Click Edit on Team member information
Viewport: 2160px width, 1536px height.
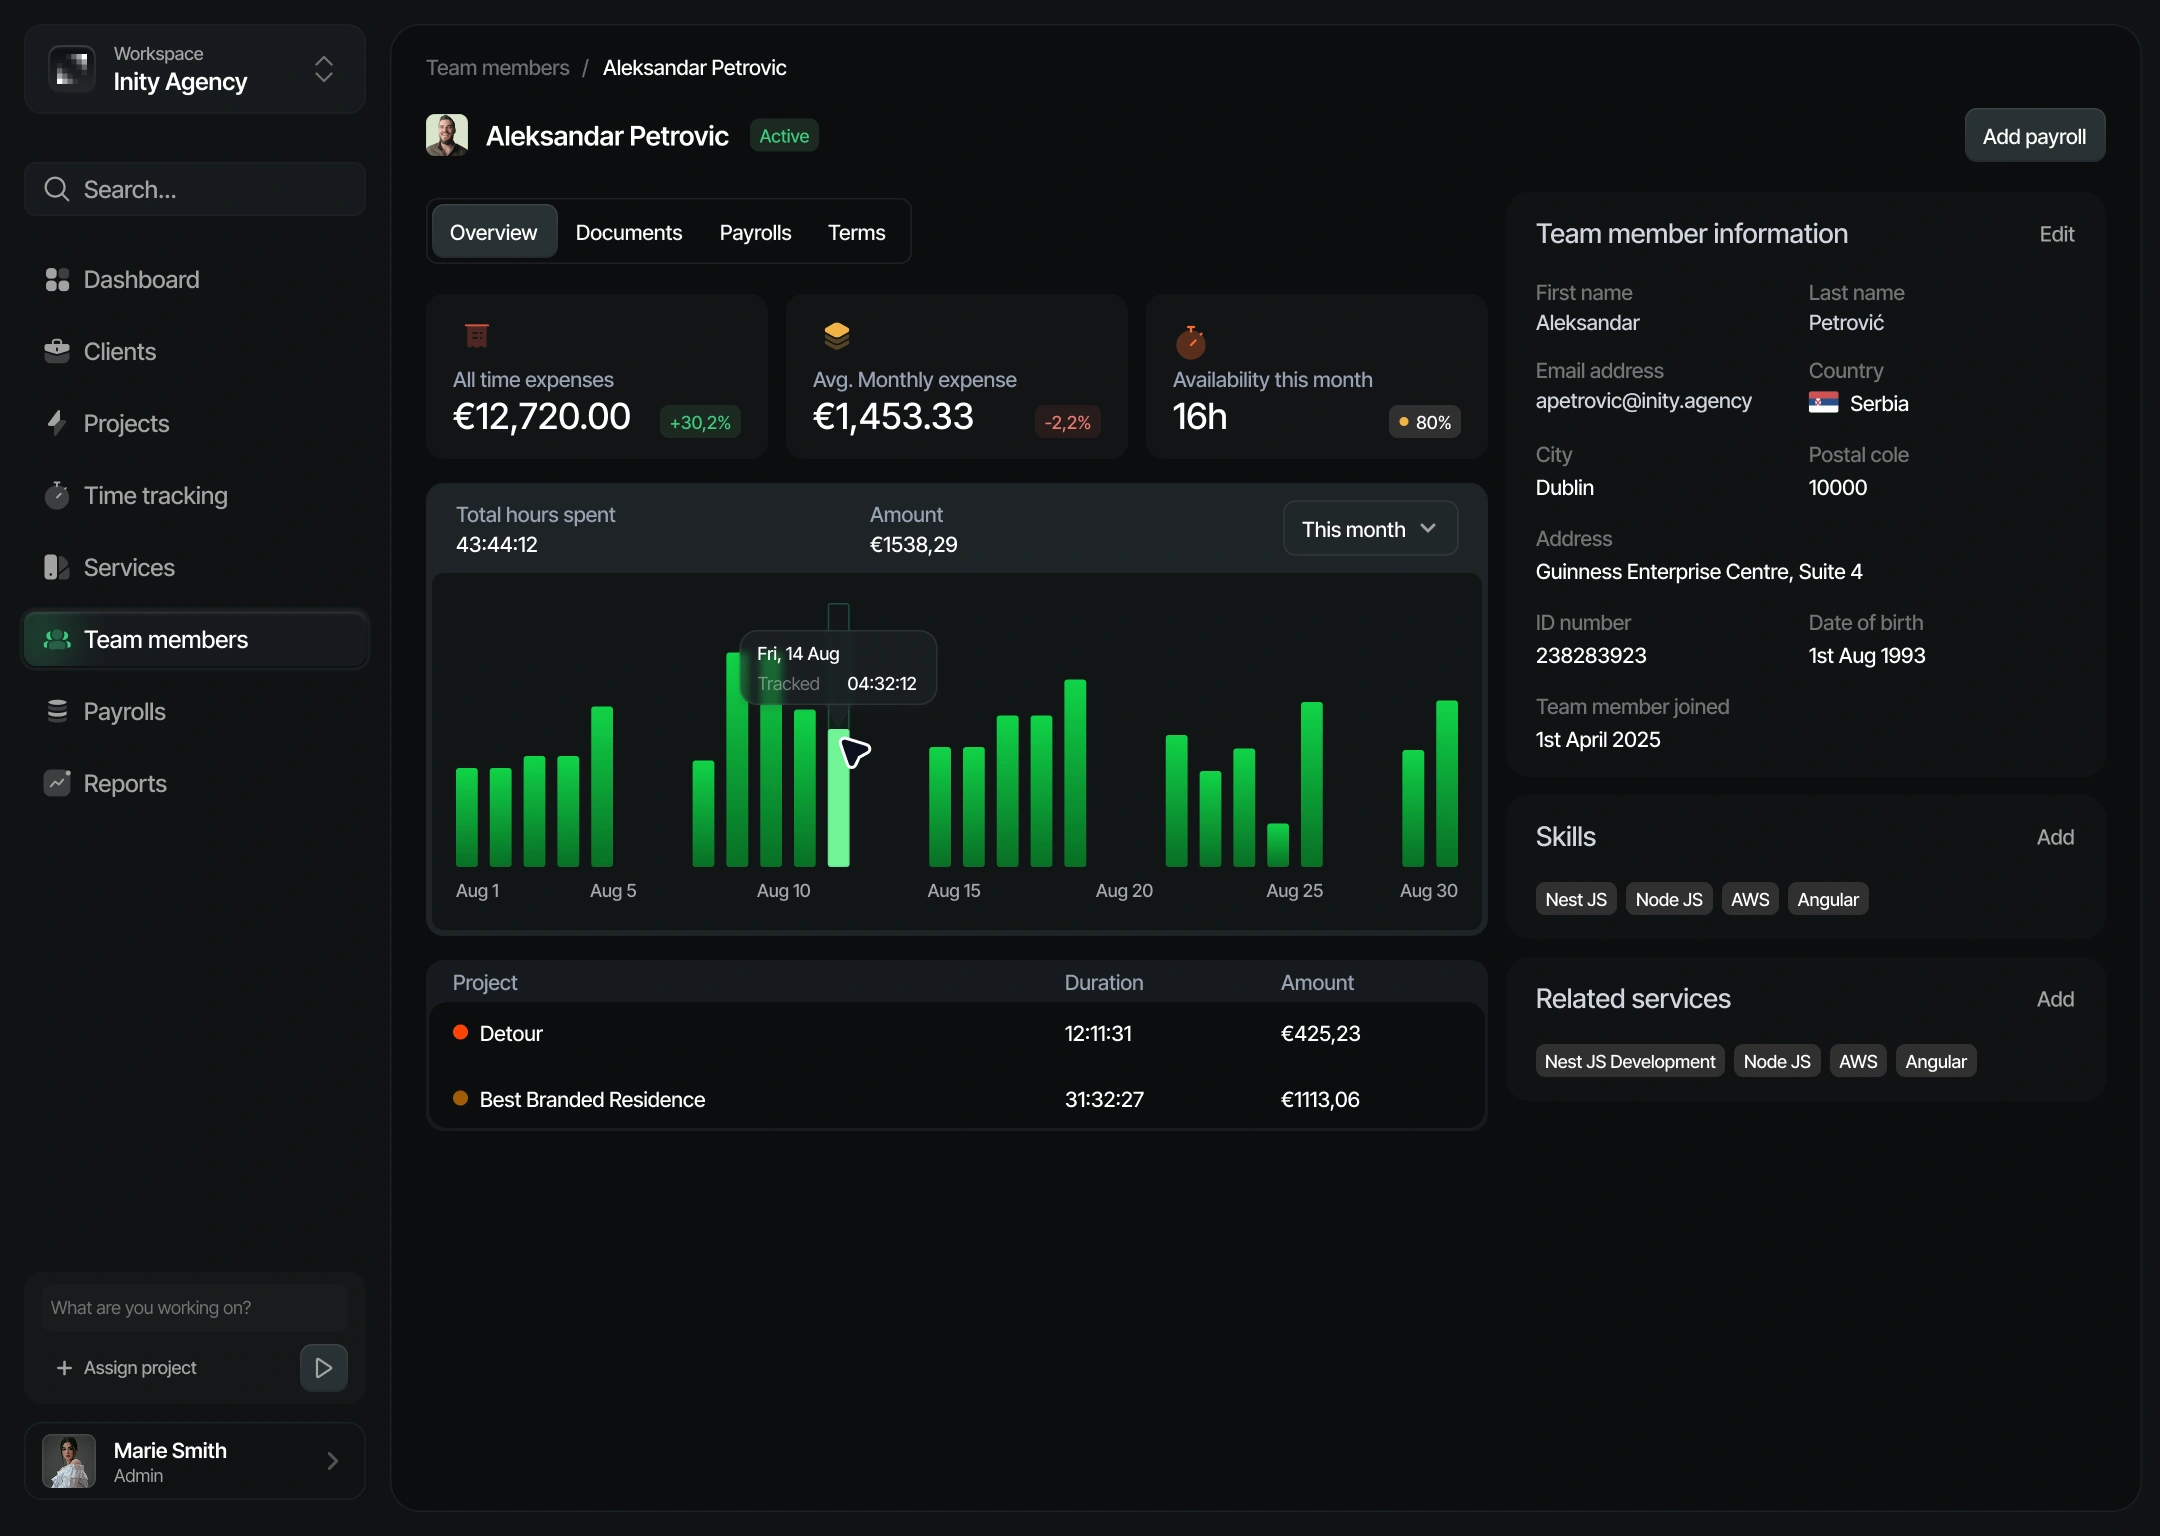tap(2056, 234)
